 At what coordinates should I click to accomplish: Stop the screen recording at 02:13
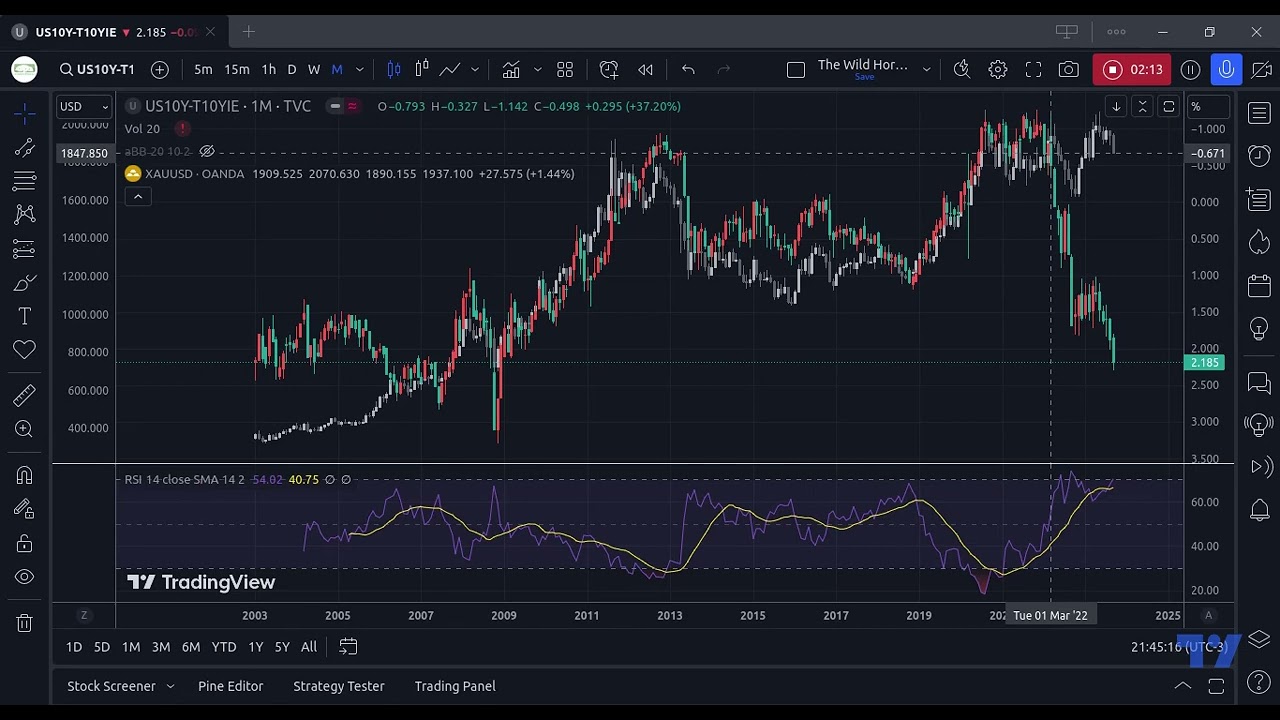tap(1132, 69)
